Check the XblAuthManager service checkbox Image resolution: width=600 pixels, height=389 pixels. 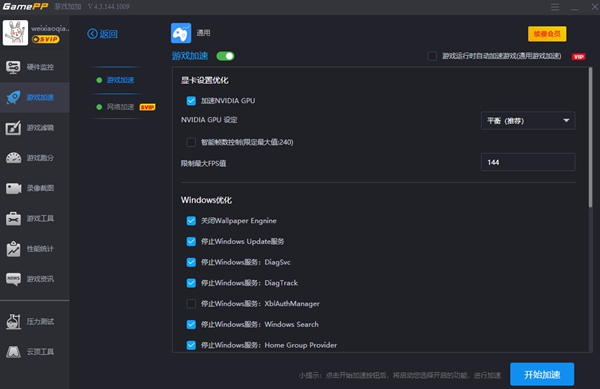pyautogui.click(x=191, y=304)
